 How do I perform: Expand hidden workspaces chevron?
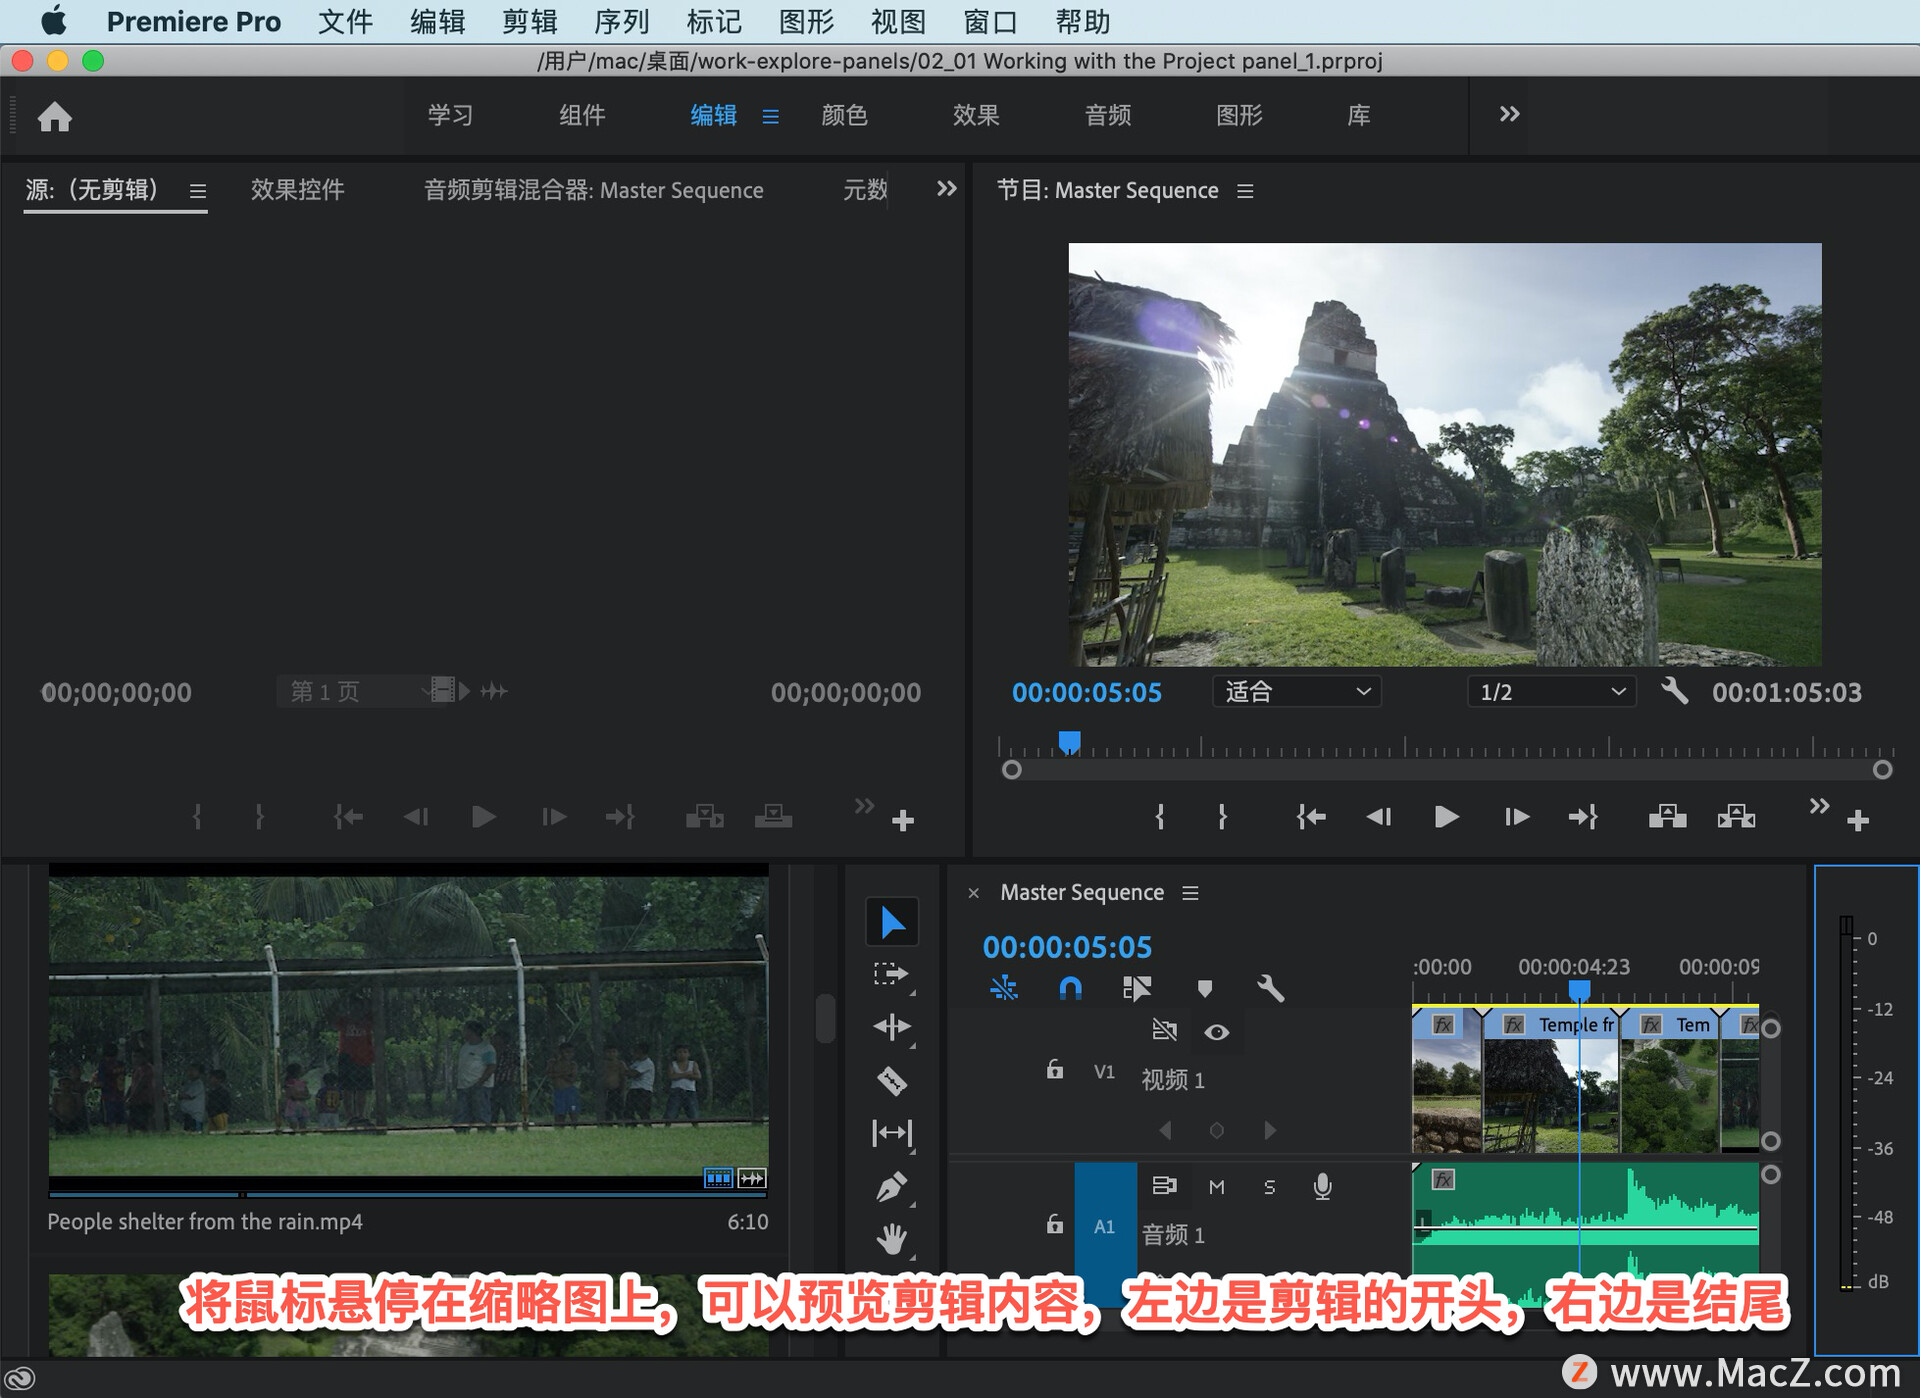point(1510,114)
